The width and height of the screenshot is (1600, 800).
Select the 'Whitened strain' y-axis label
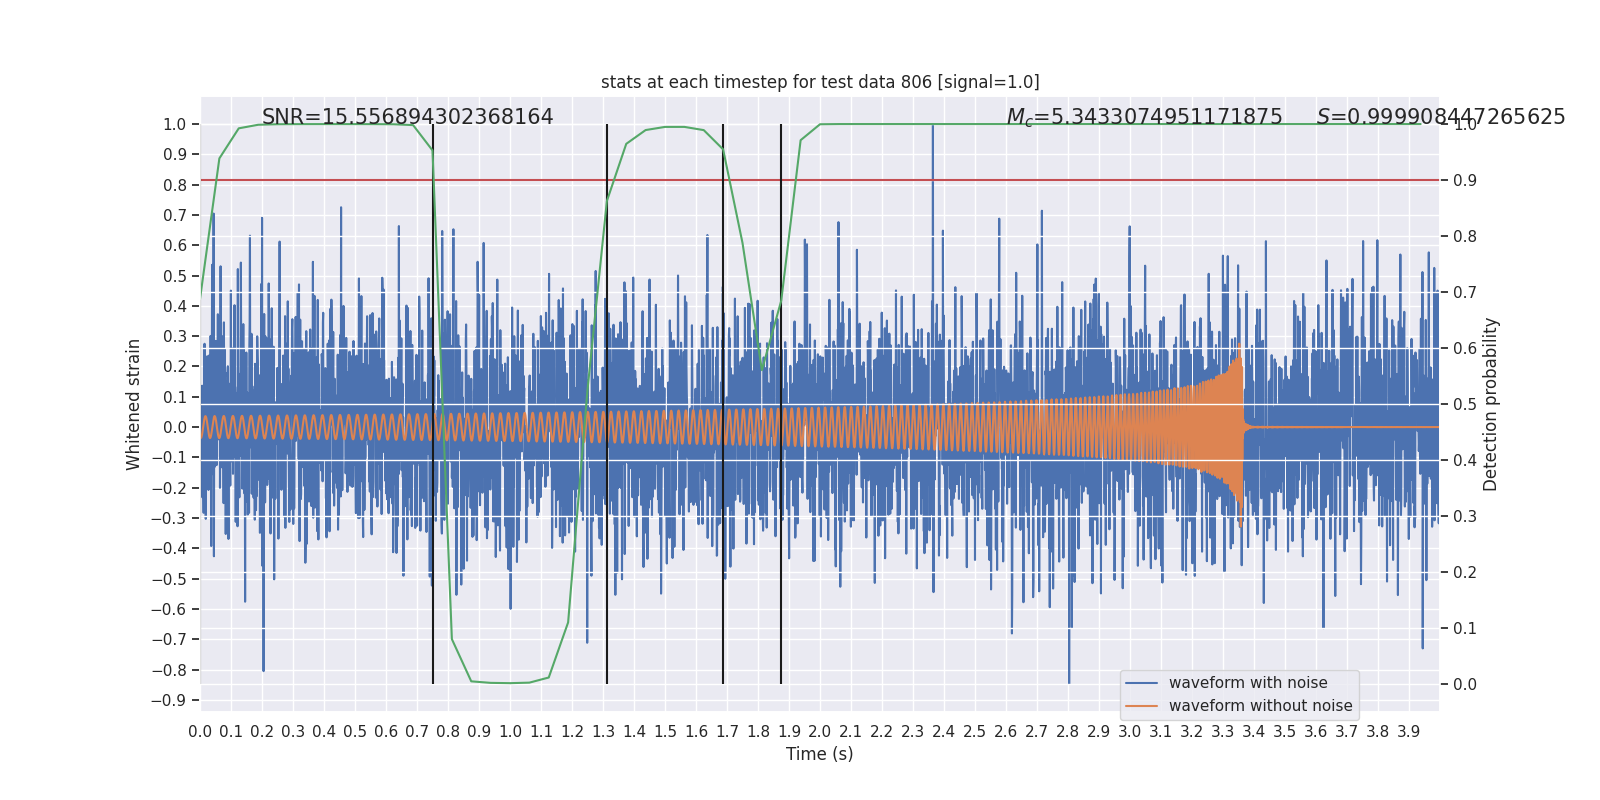coord(134,404)
